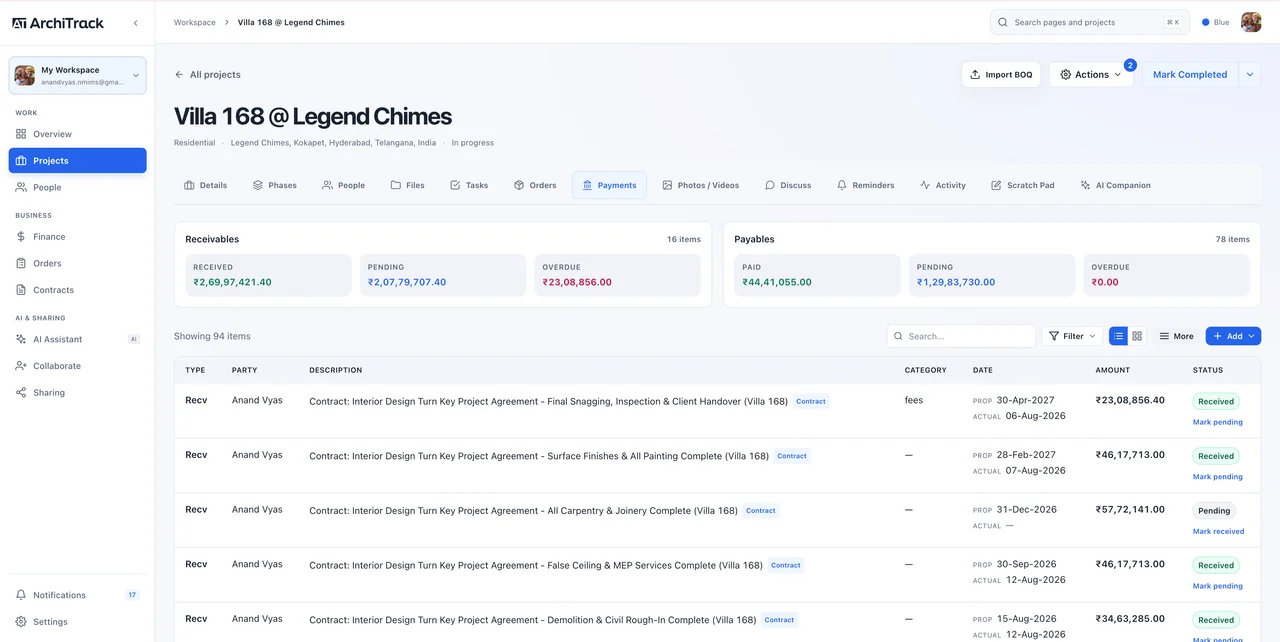This screenshot has height=642, width=1280.
Task: Mark Final Snagging payment as pending
Action: 1218,422
